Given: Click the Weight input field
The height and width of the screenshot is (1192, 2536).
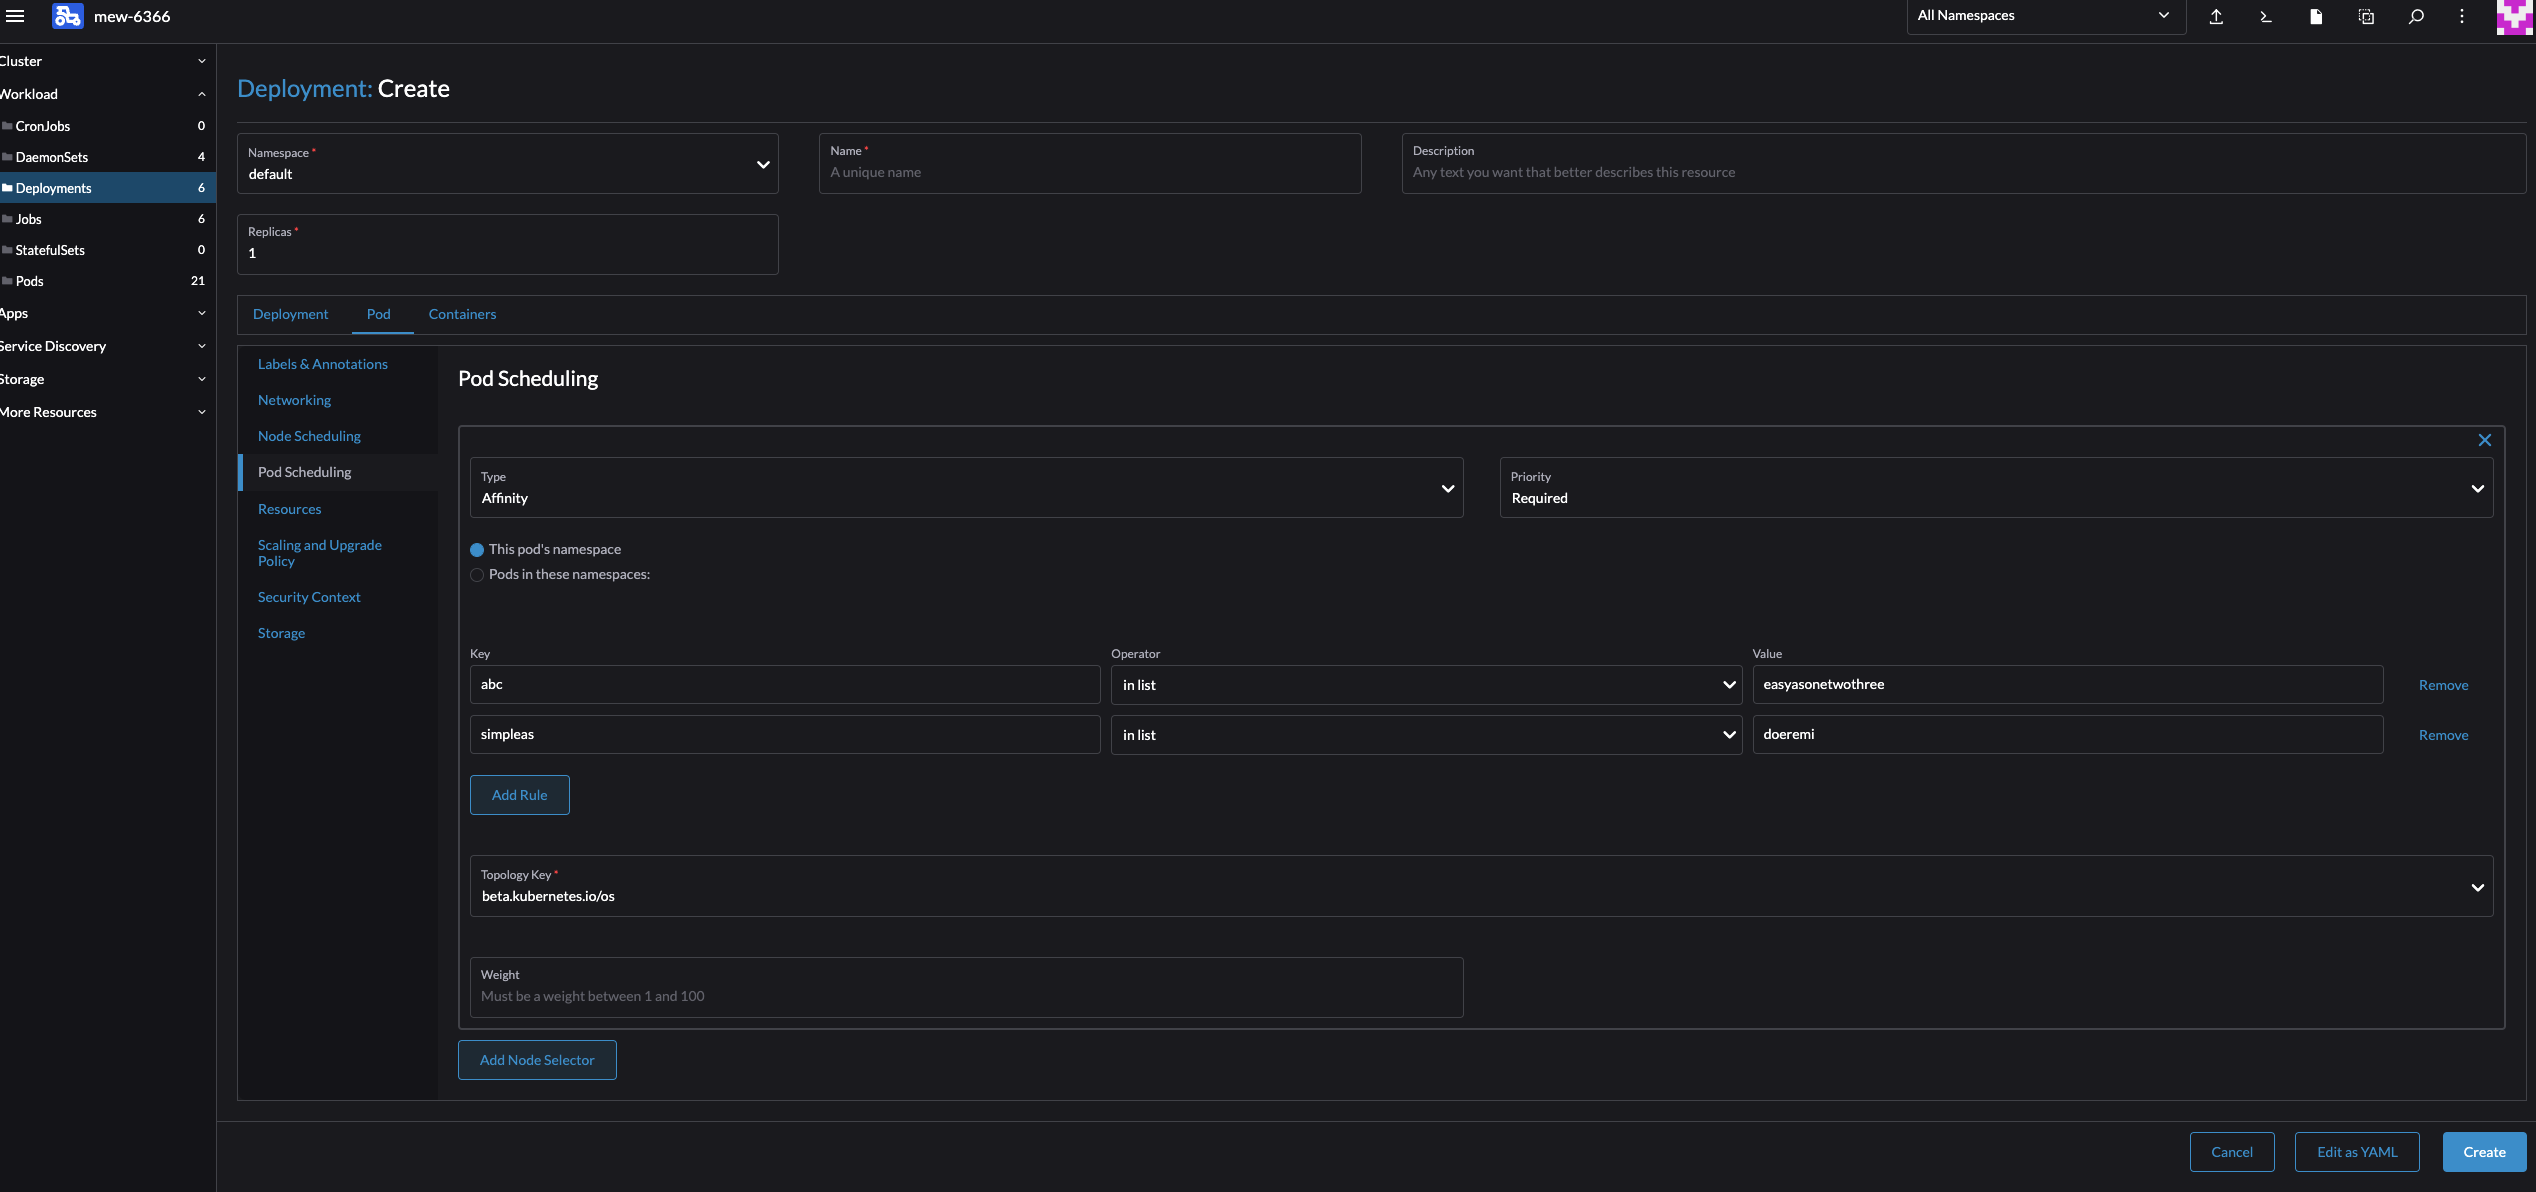Looking at the screenshot, I should (x=964, y=988).
